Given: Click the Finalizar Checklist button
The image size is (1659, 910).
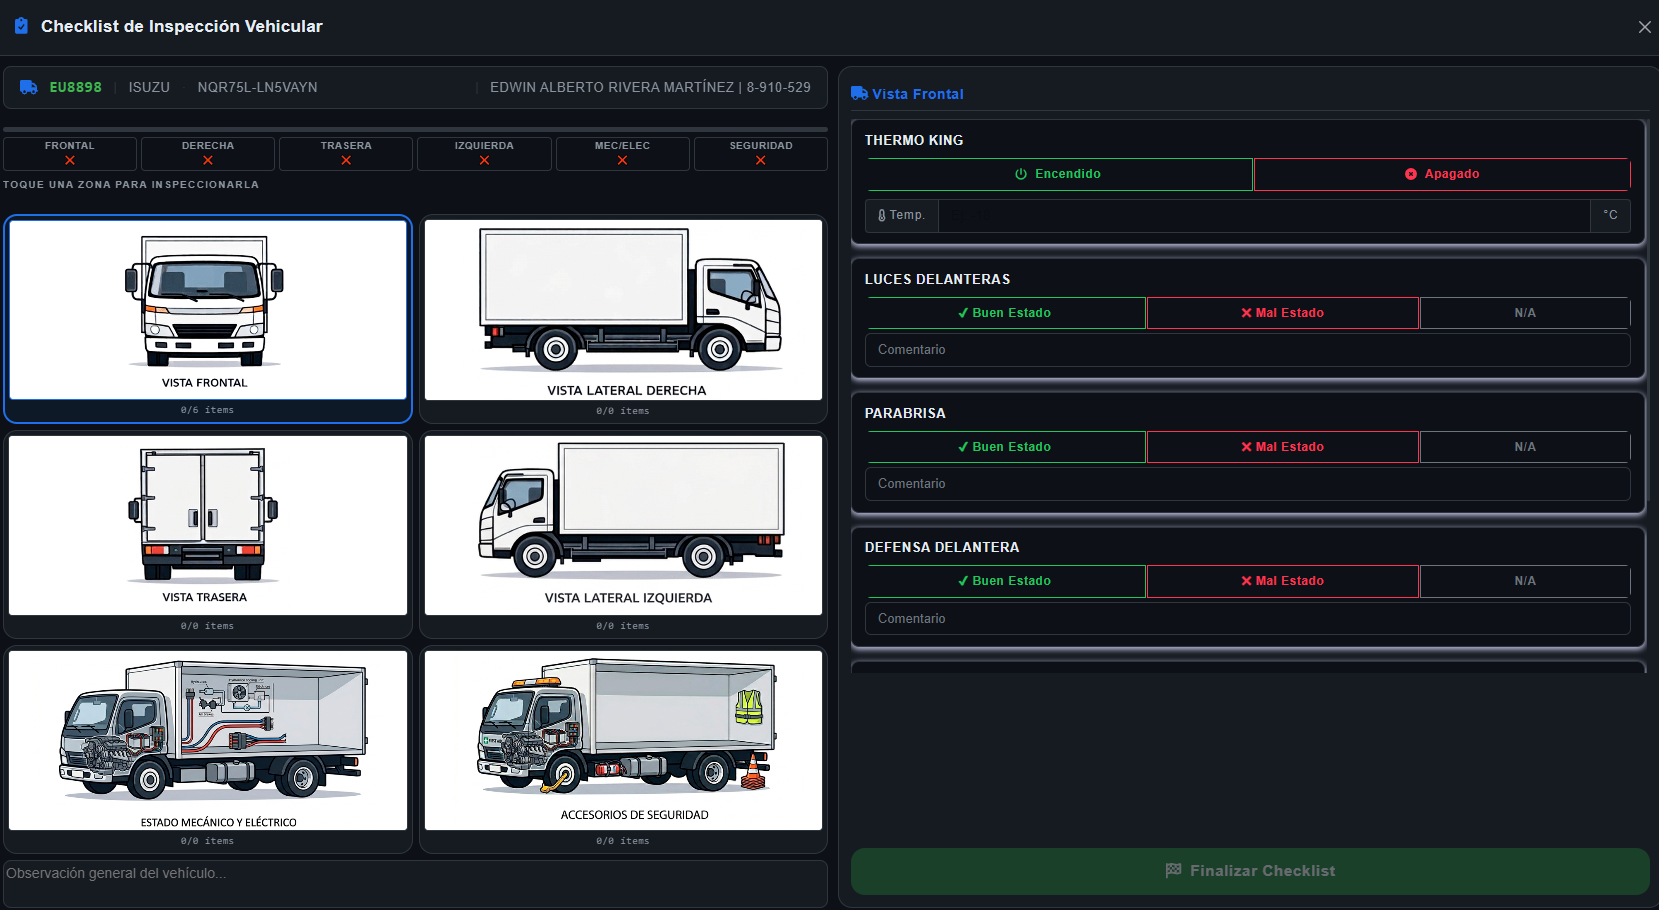Looking at the screenshot, I should 1250,871.
